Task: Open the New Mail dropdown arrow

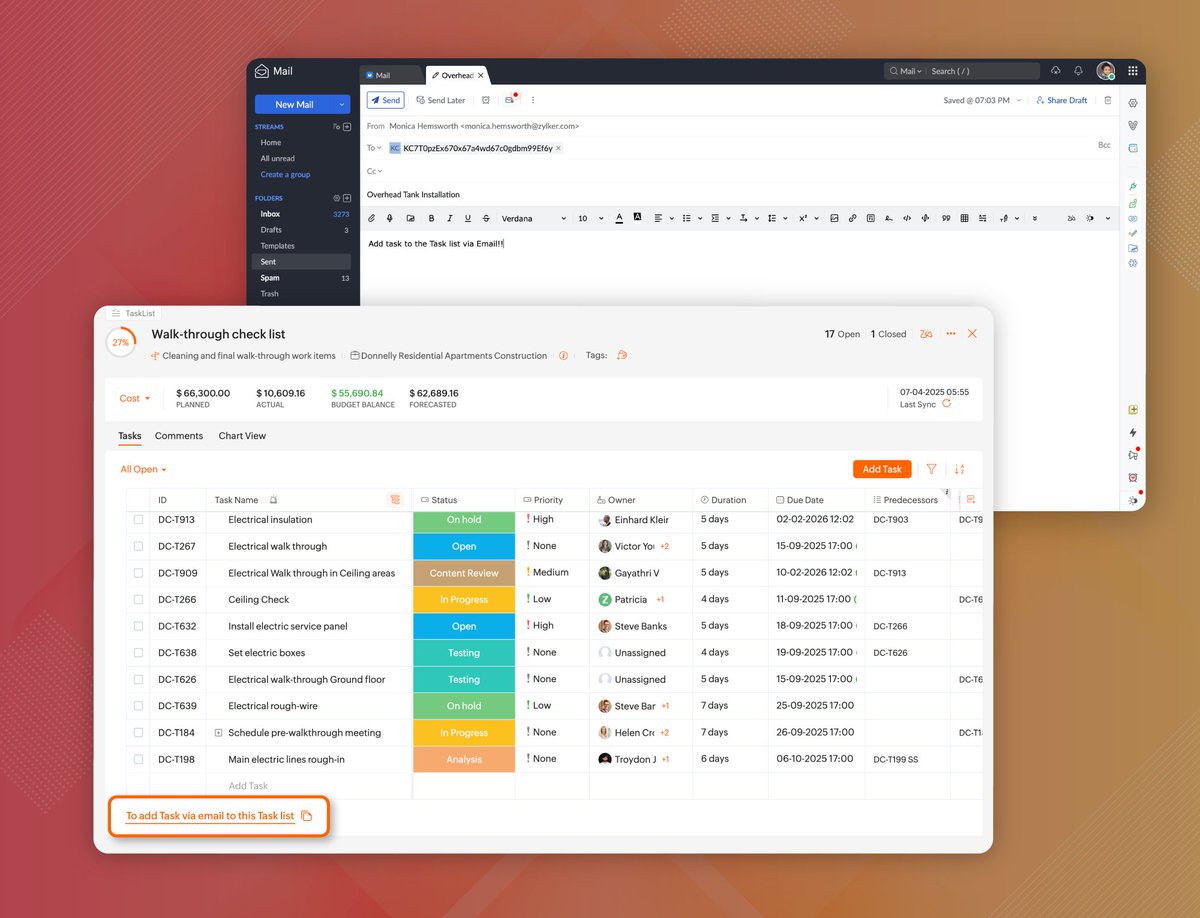Action: (x=342, y=104)
